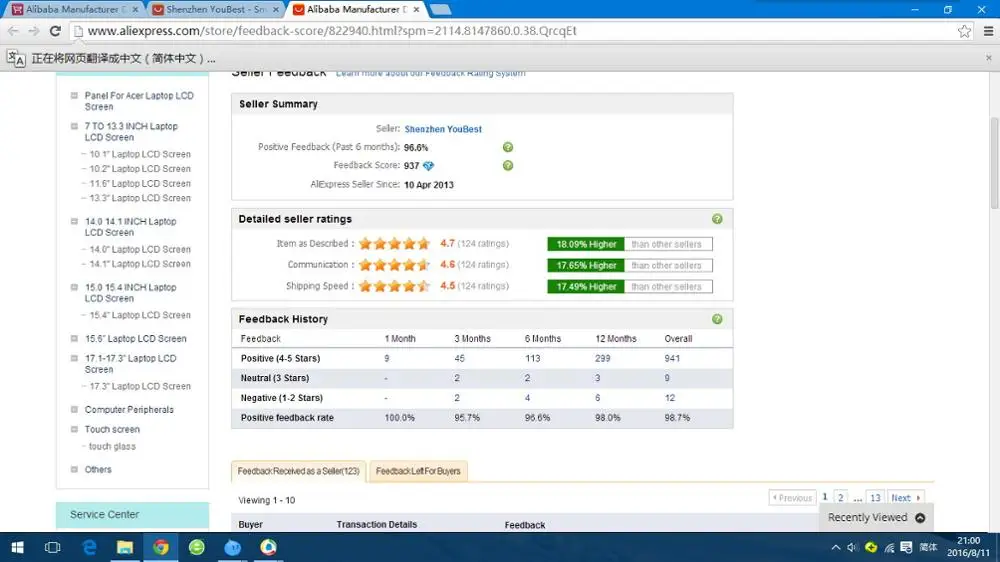This screenshot has width=1000, height=562.
Task: Go back using the browser back arrow
Action: (13, 31)
